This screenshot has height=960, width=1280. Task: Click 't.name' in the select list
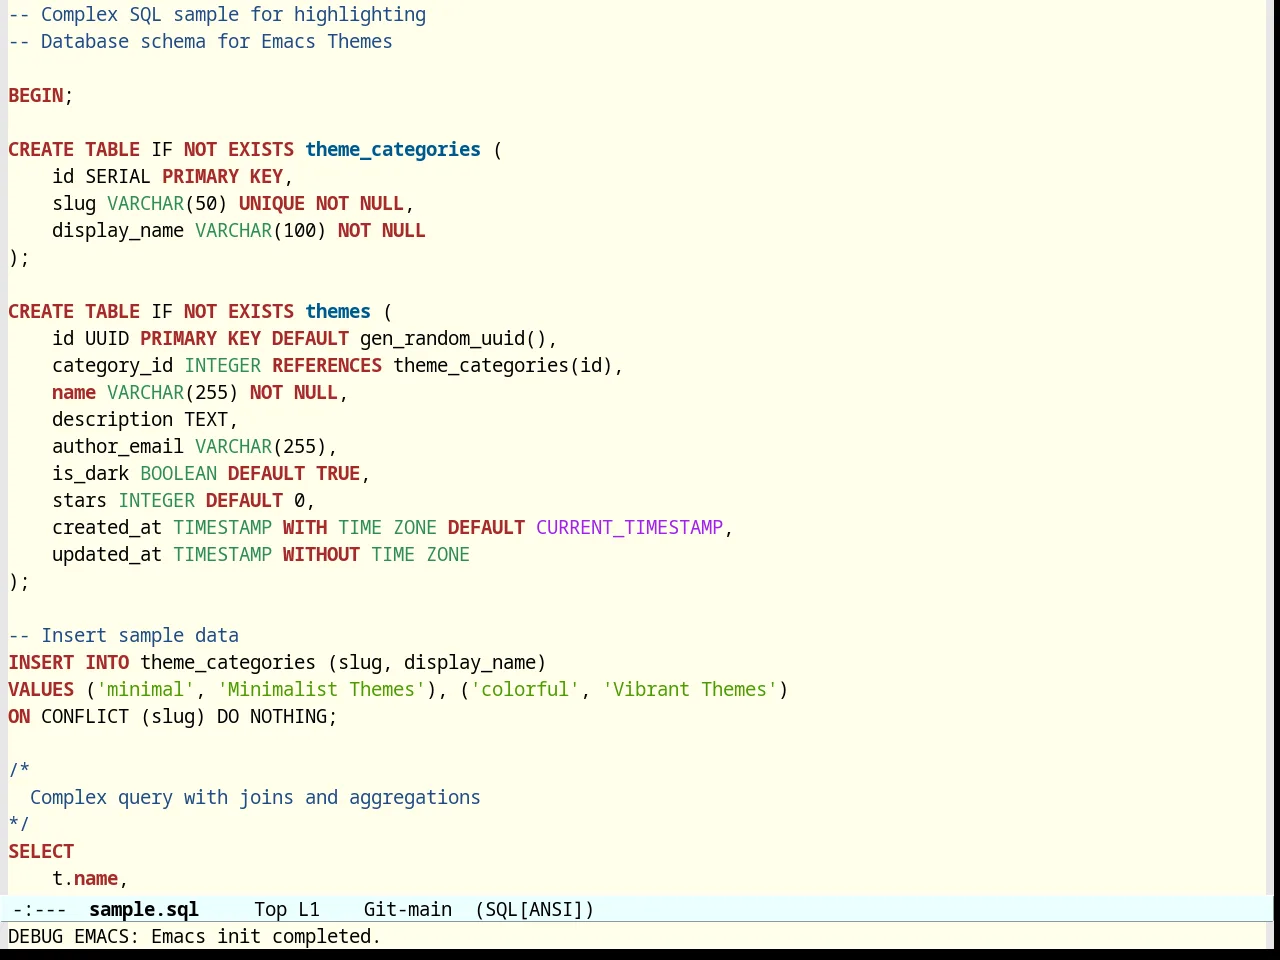(85, 878)
